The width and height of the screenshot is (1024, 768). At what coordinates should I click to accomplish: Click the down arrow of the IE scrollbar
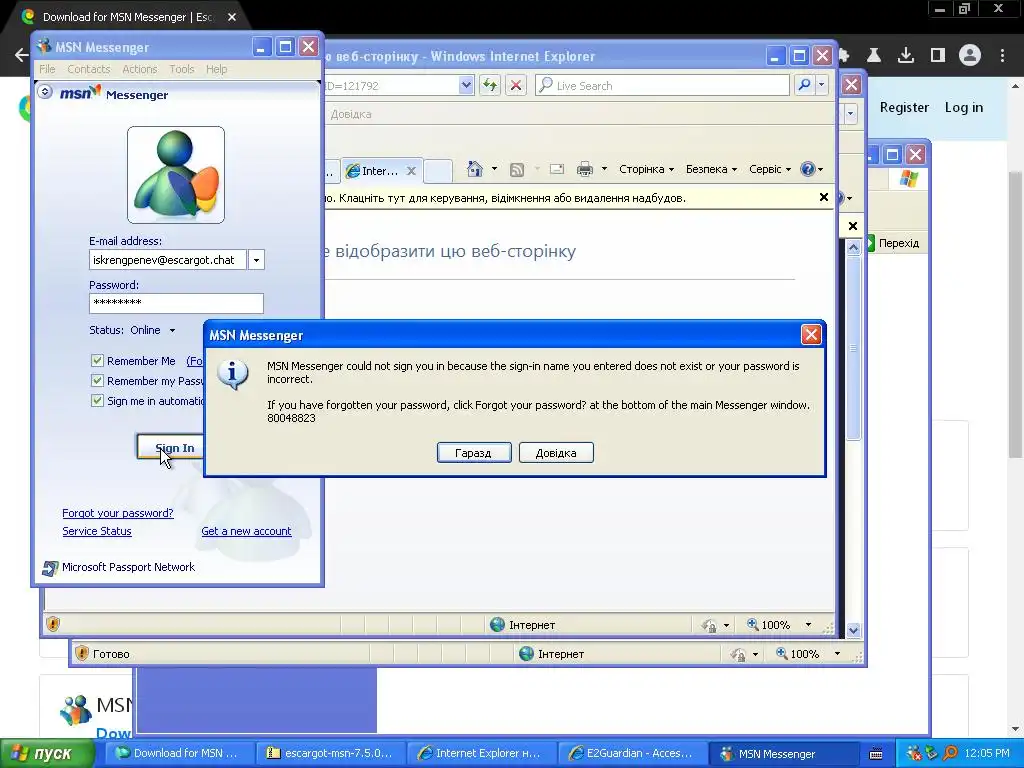853,630
